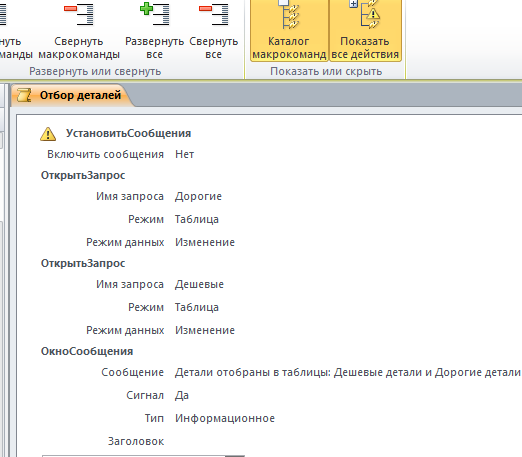
Task: Click the Включить сообщения label
Action: [x=105, y=154]
